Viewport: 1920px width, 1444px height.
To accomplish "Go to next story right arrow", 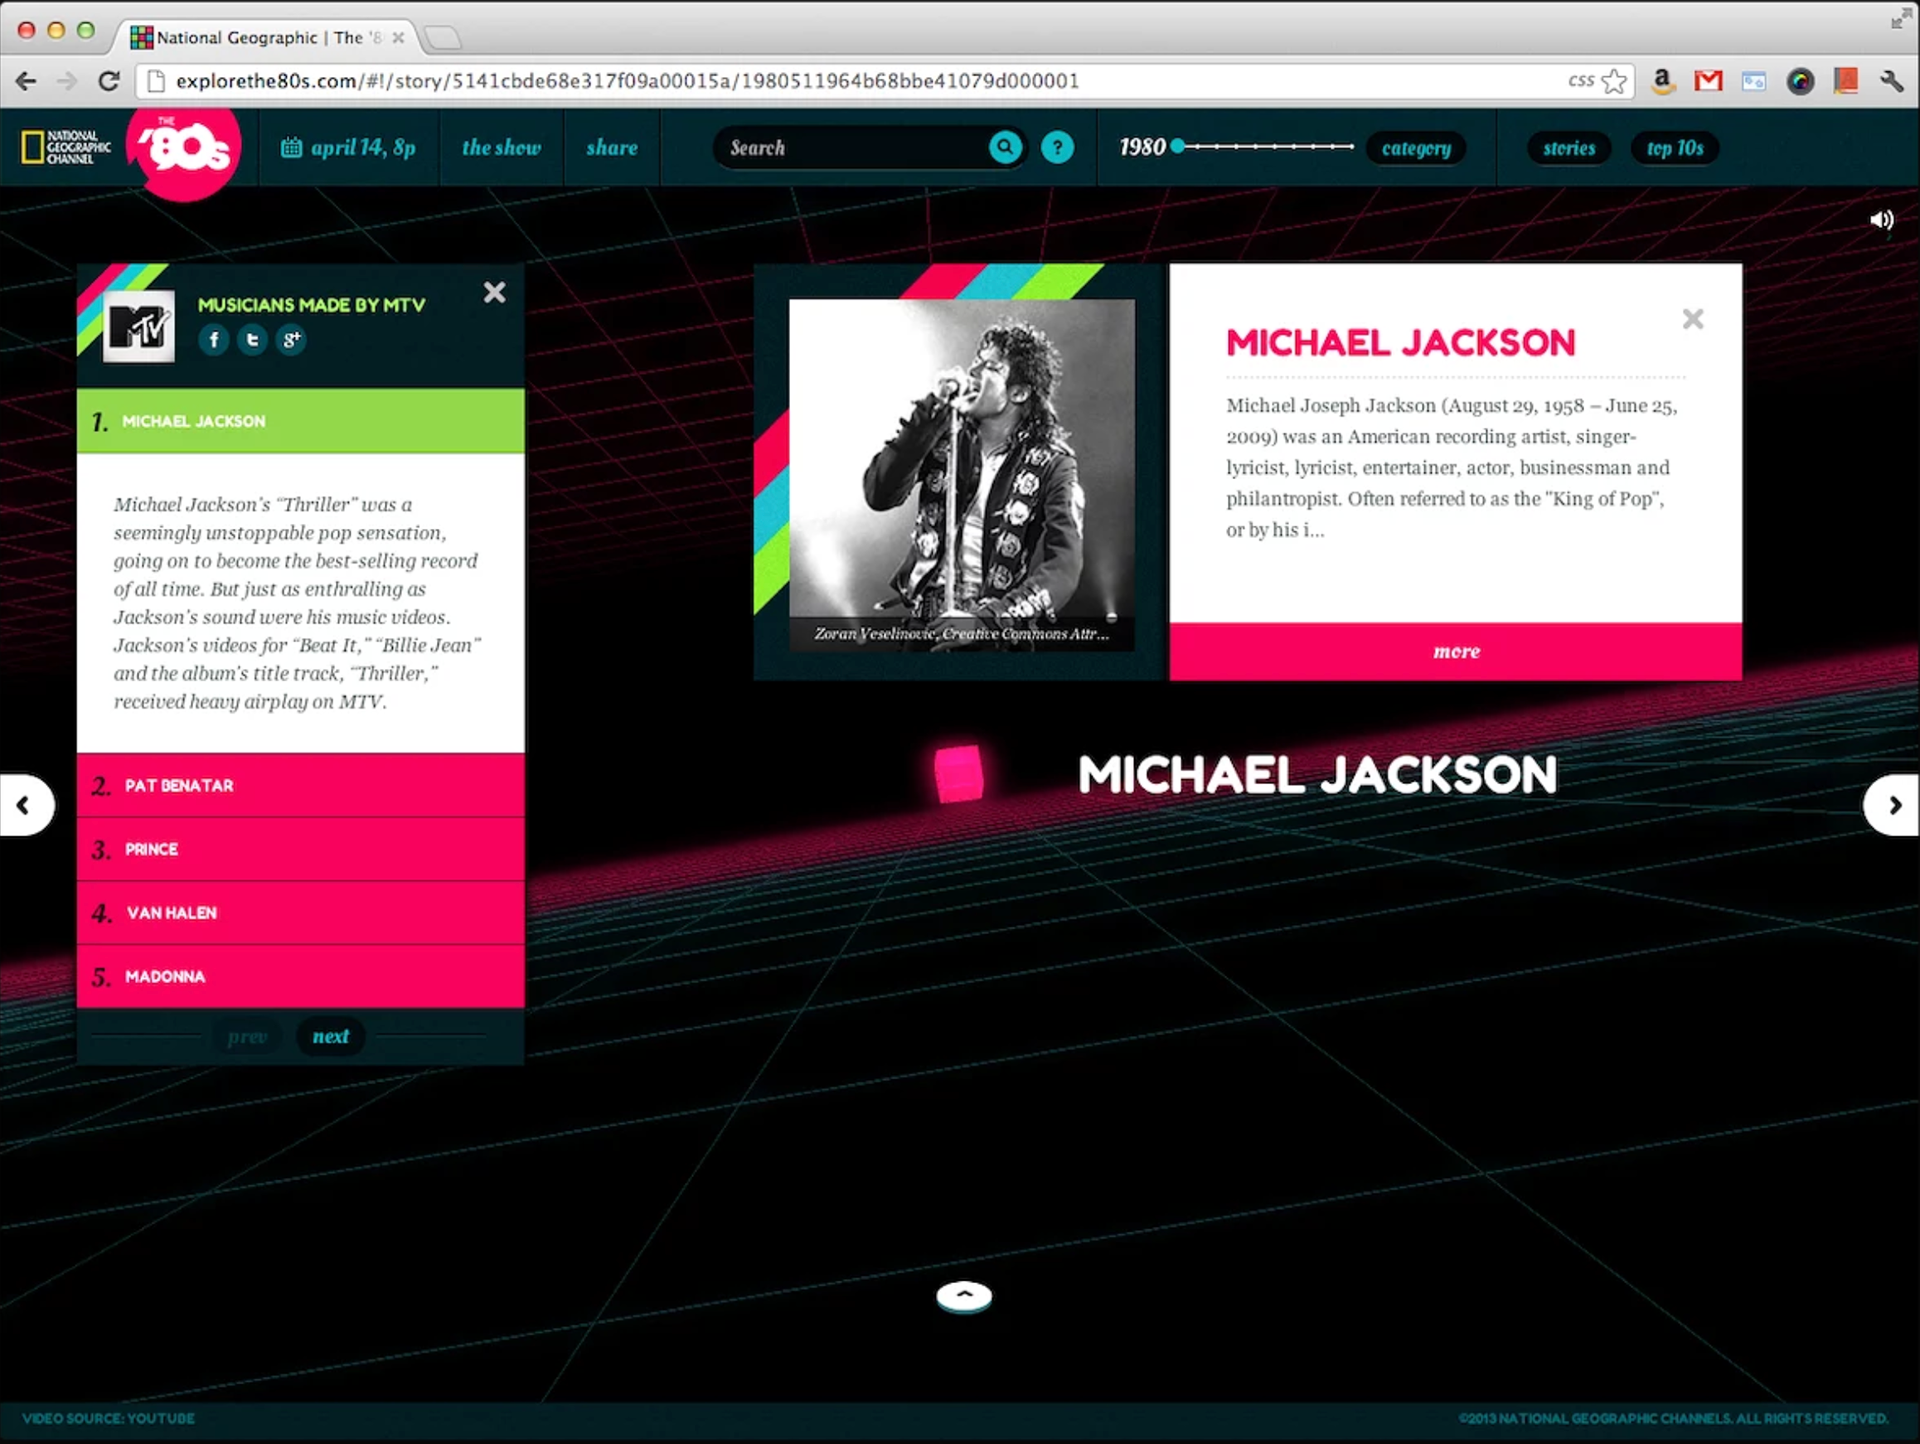I will coord(1892,805).
